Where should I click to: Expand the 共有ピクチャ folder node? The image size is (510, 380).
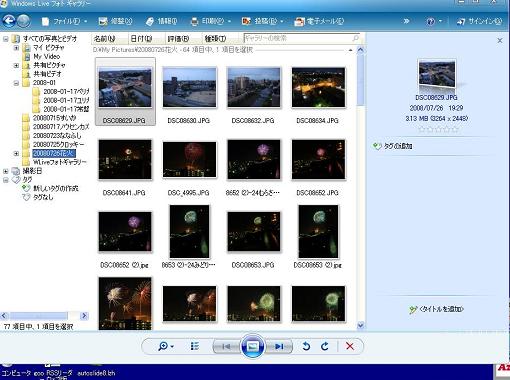[x=16, y=65]
